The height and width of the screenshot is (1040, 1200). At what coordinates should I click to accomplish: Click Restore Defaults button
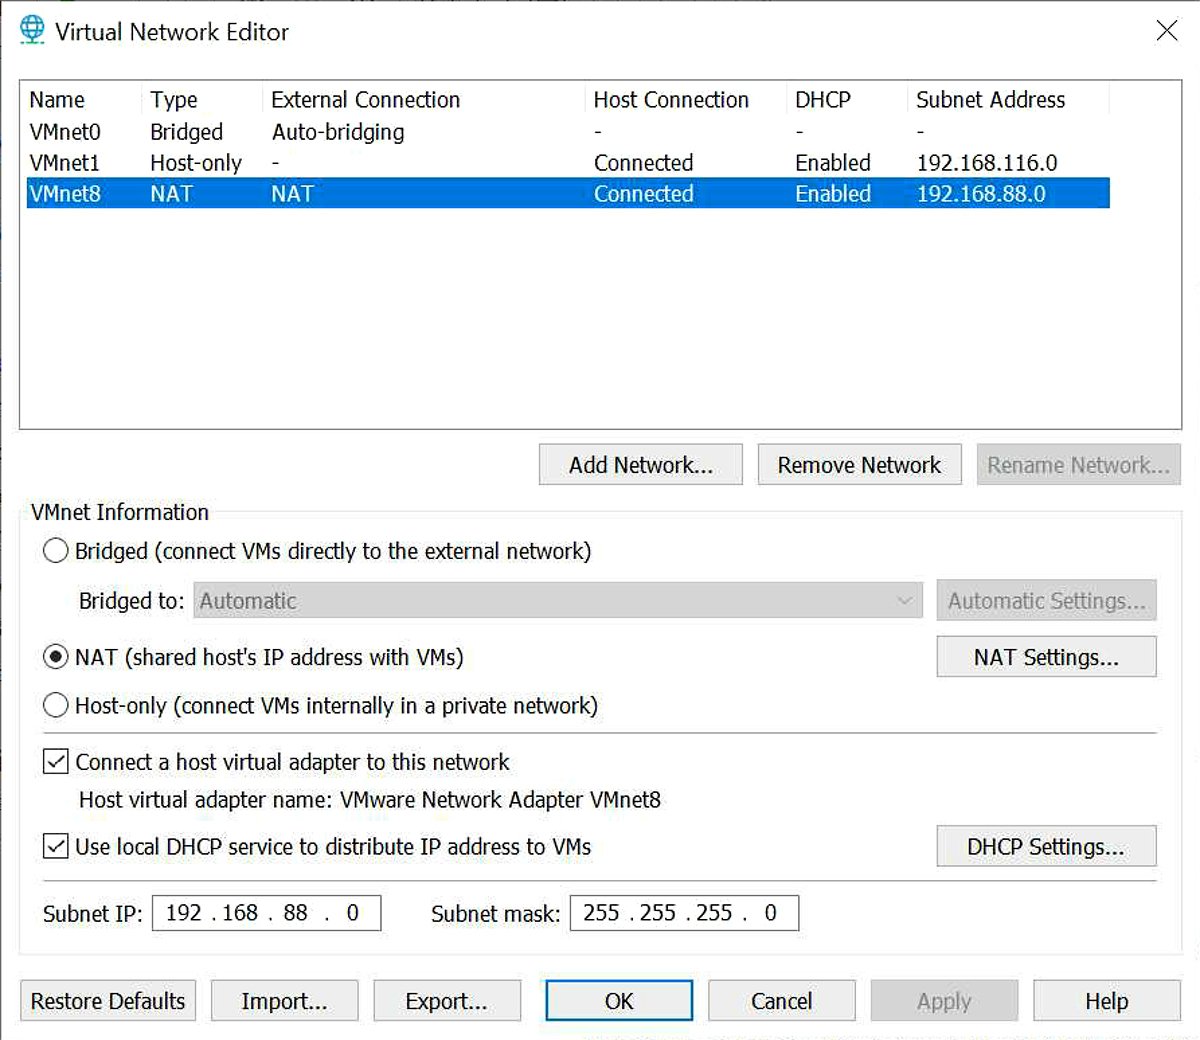click(107, 1000)
